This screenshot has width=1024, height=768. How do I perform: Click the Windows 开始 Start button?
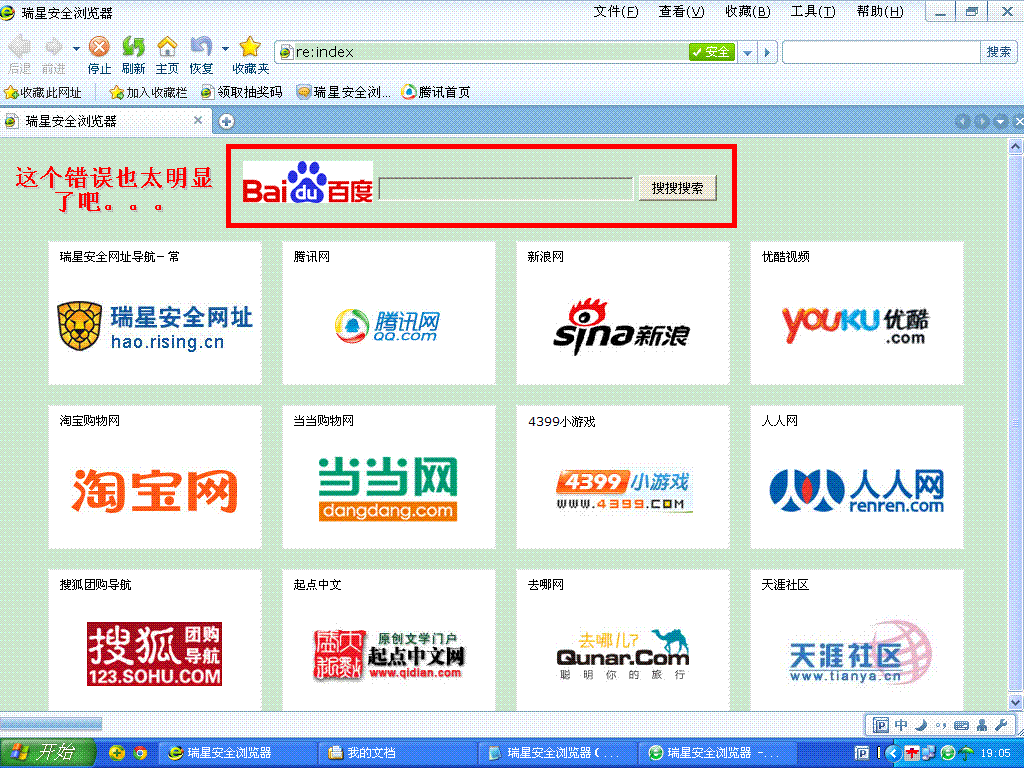(x=47, y=753)
